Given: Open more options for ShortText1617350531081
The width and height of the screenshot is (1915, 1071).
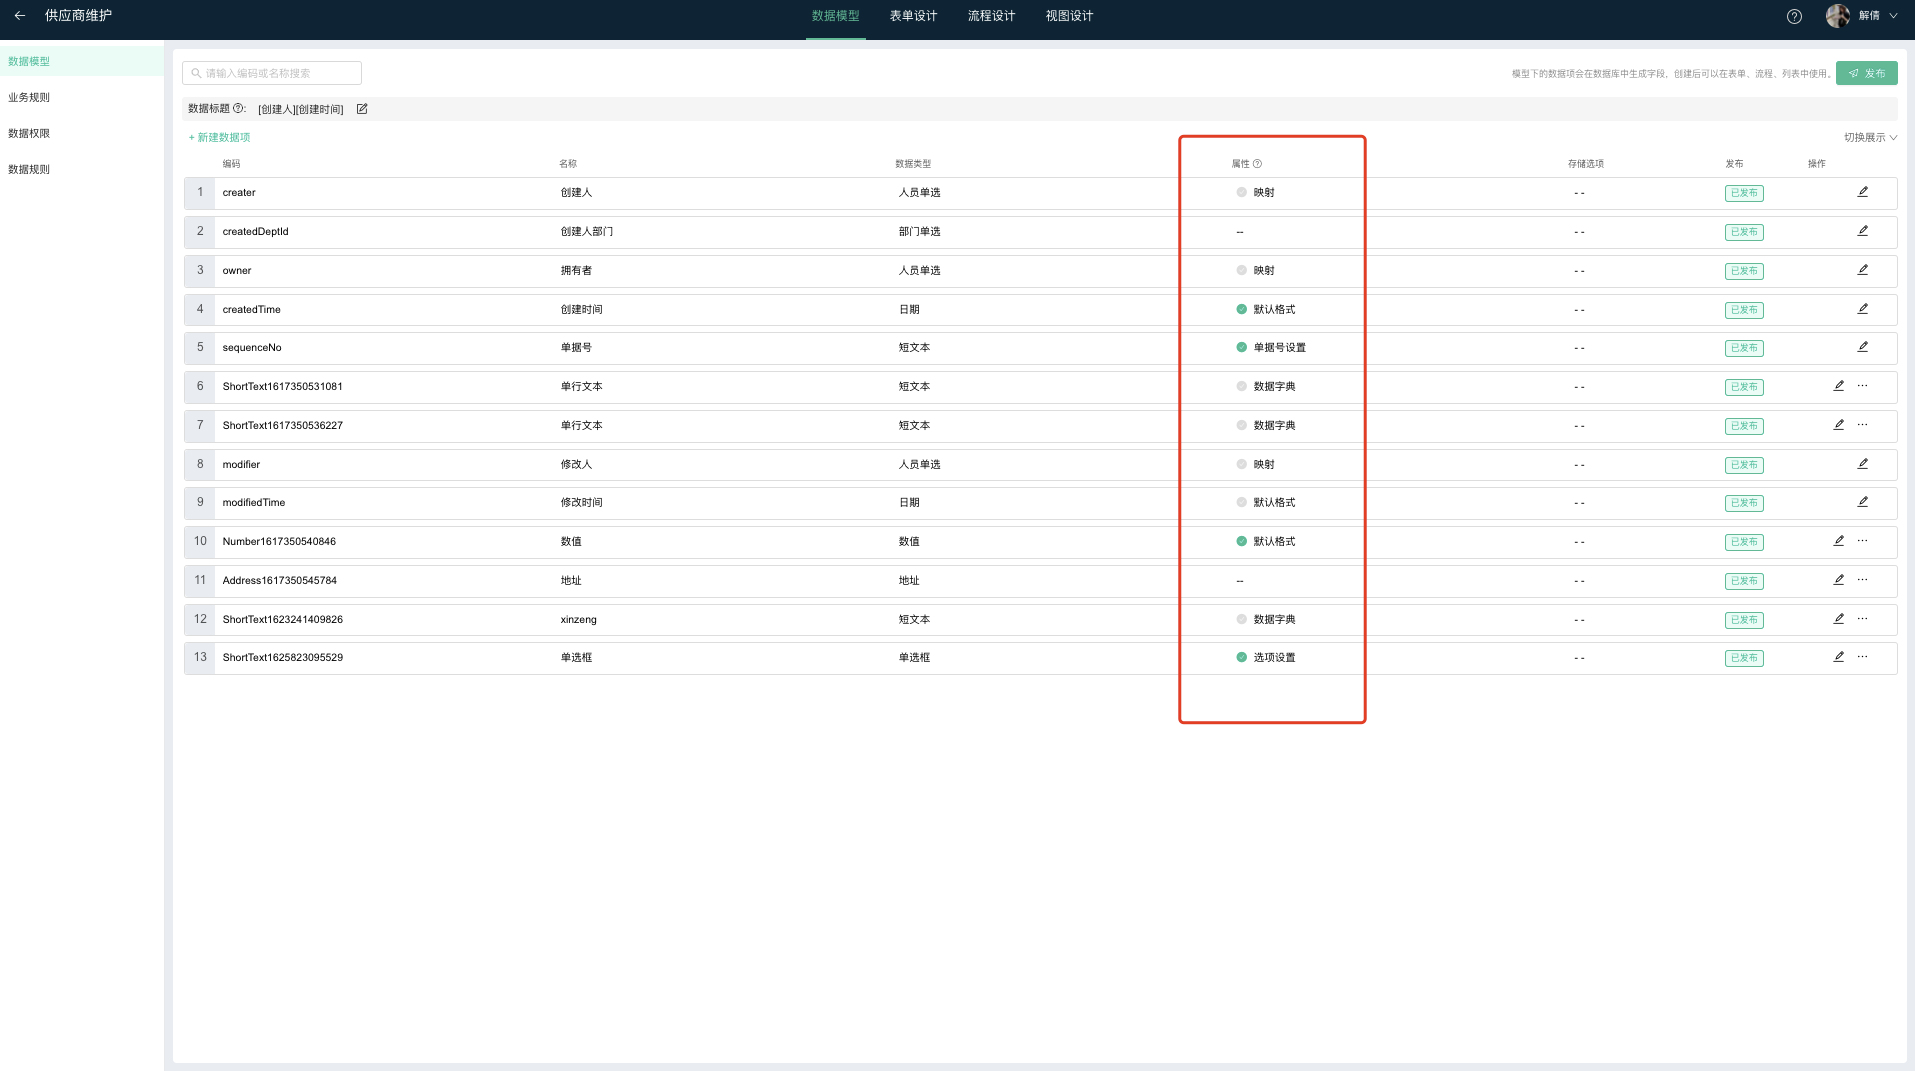Looking at the screenshot, I should pos(1862,386).
